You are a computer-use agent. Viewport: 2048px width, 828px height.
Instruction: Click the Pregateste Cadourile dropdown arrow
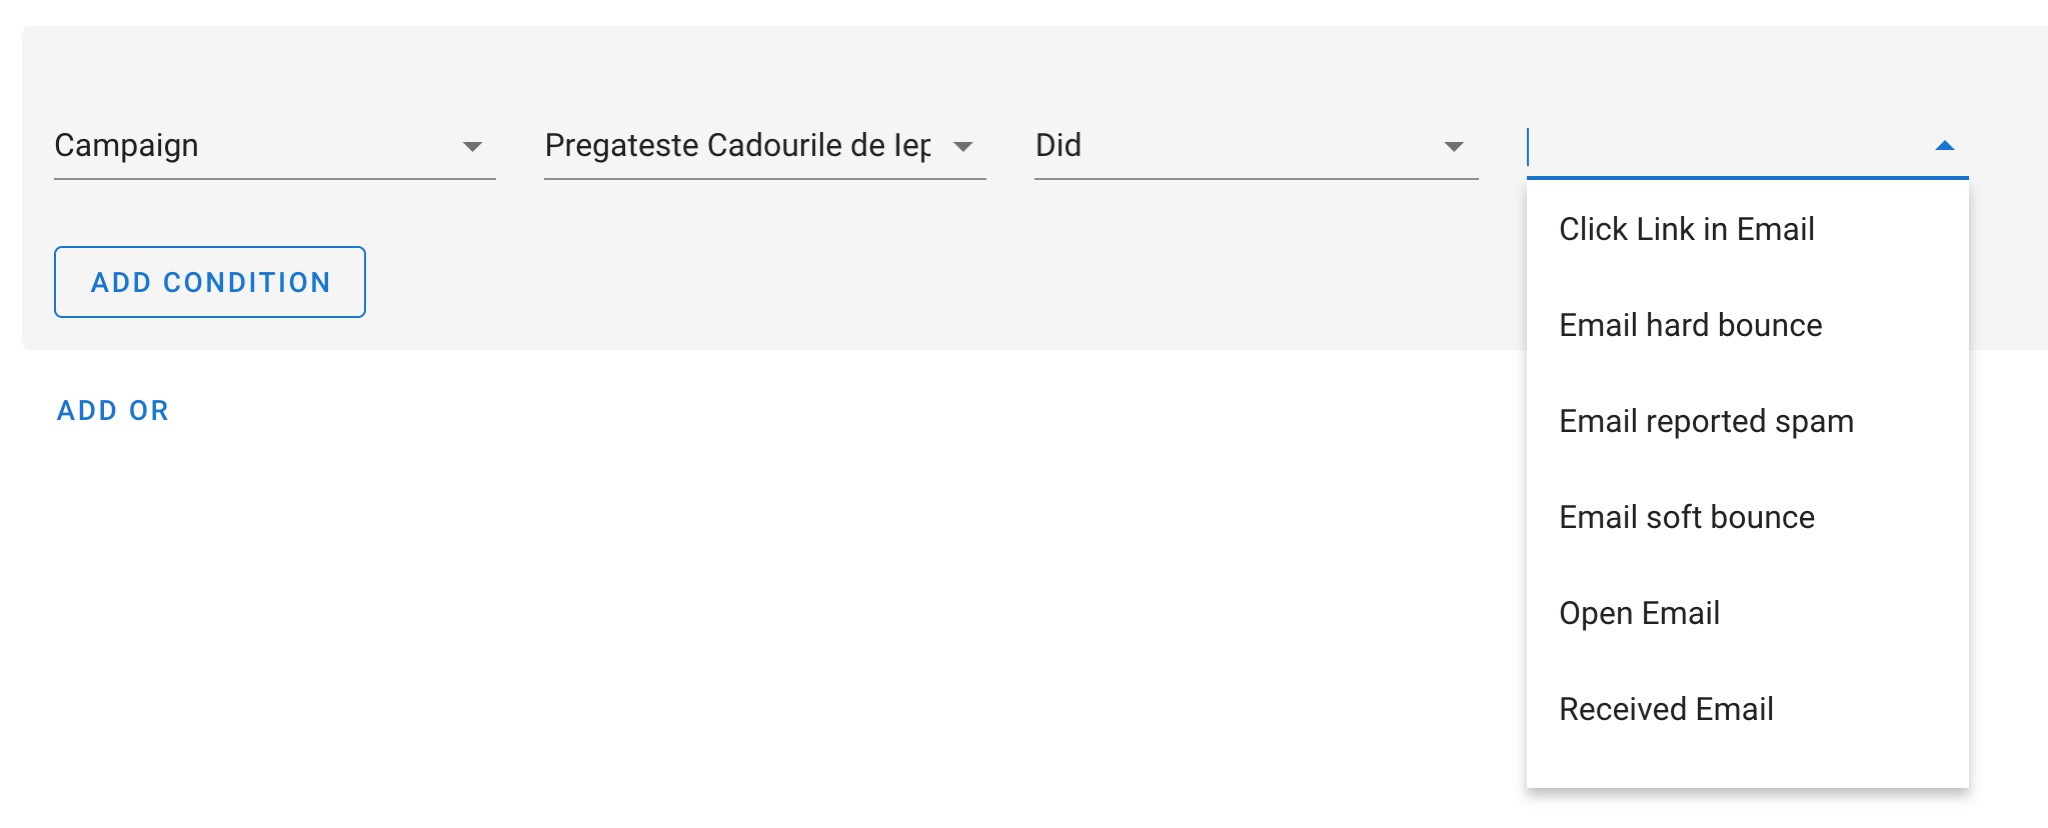point(963,147)
